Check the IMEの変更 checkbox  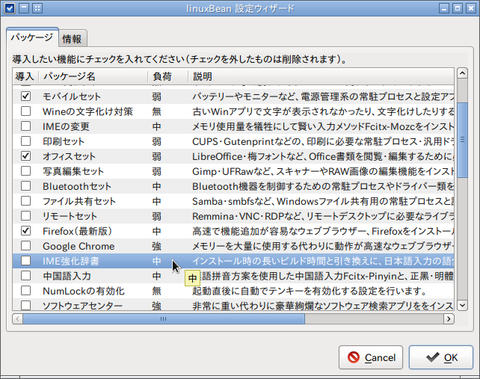[26, 126]
